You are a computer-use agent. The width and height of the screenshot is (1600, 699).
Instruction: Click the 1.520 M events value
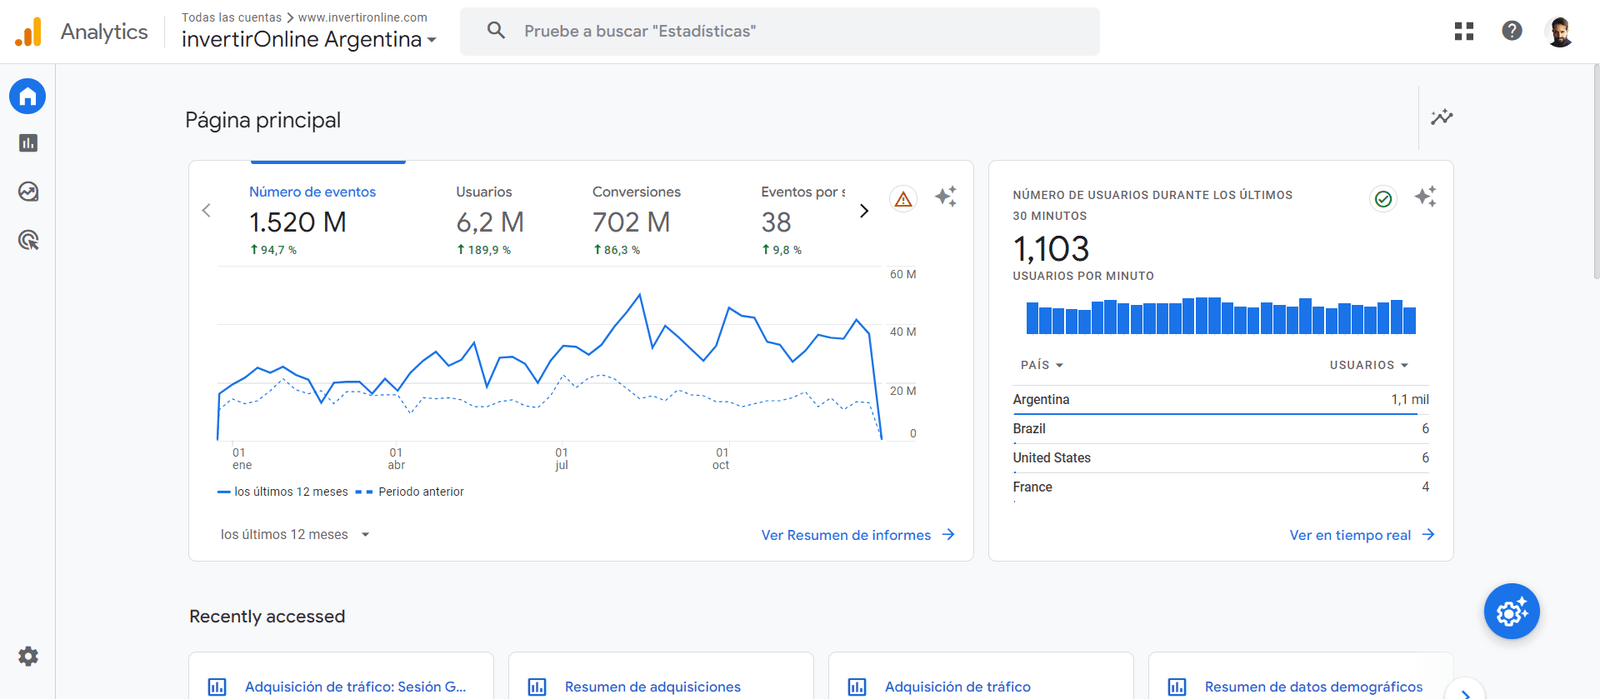pyautogui.click(x=298, y=222)
